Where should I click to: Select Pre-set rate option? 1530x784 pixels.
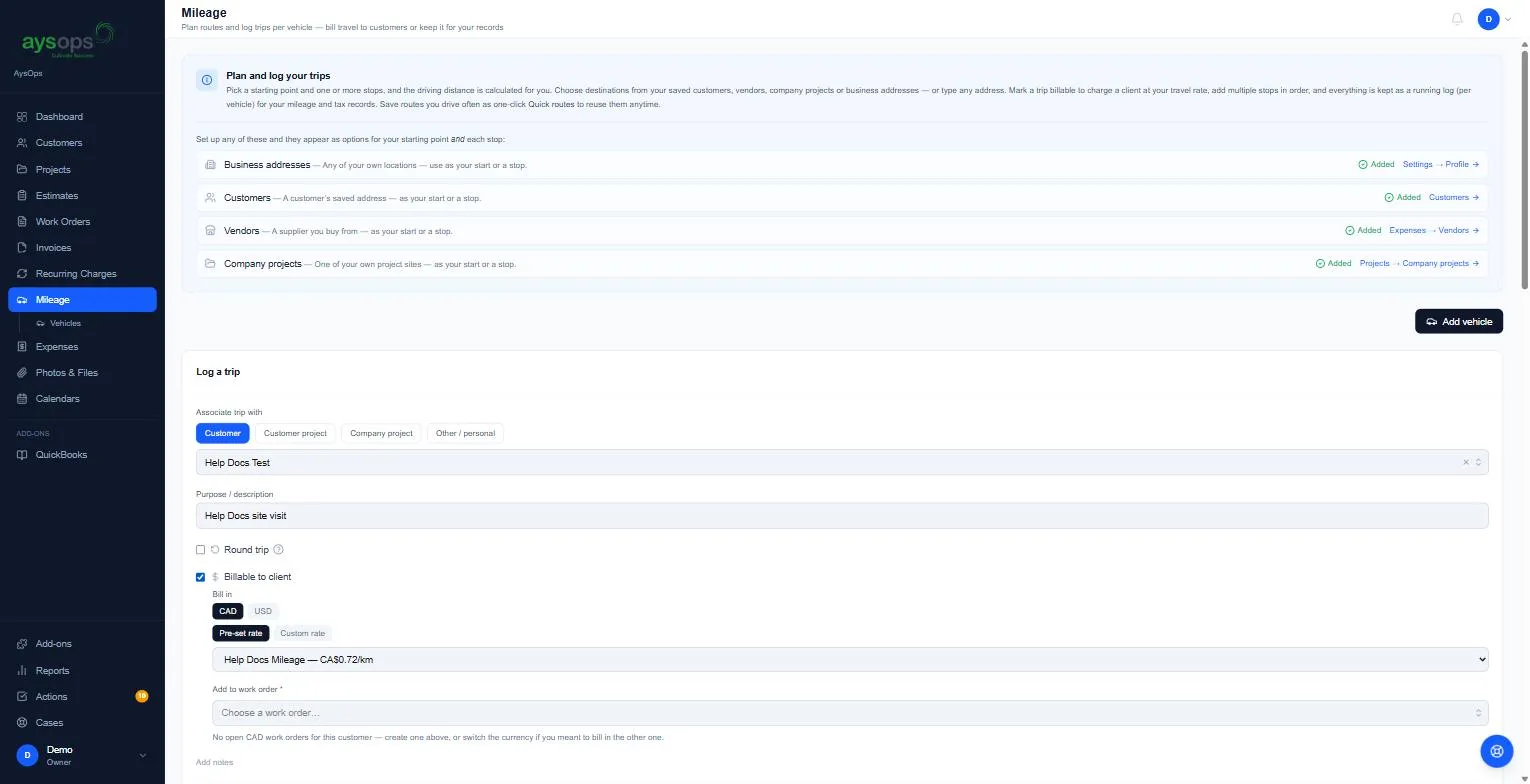[241, 633]
